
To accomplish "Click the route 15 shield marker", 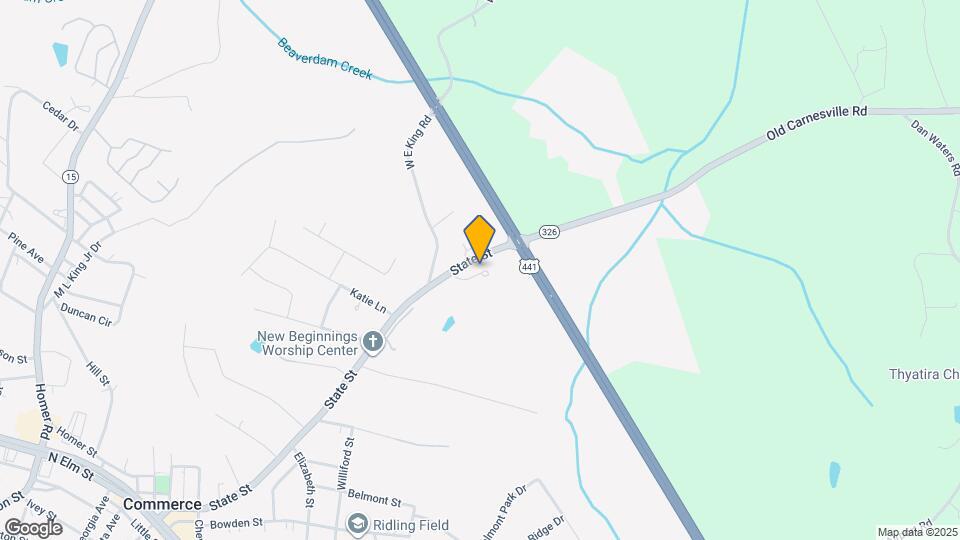I will pos(70,177).
